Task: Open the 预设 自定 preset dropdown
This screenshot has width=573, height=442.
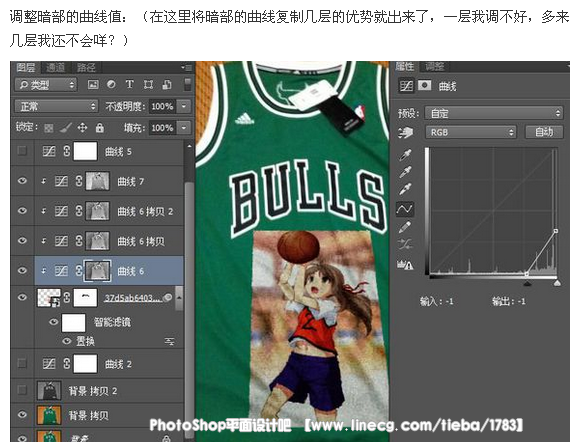Action: [494, 113]
